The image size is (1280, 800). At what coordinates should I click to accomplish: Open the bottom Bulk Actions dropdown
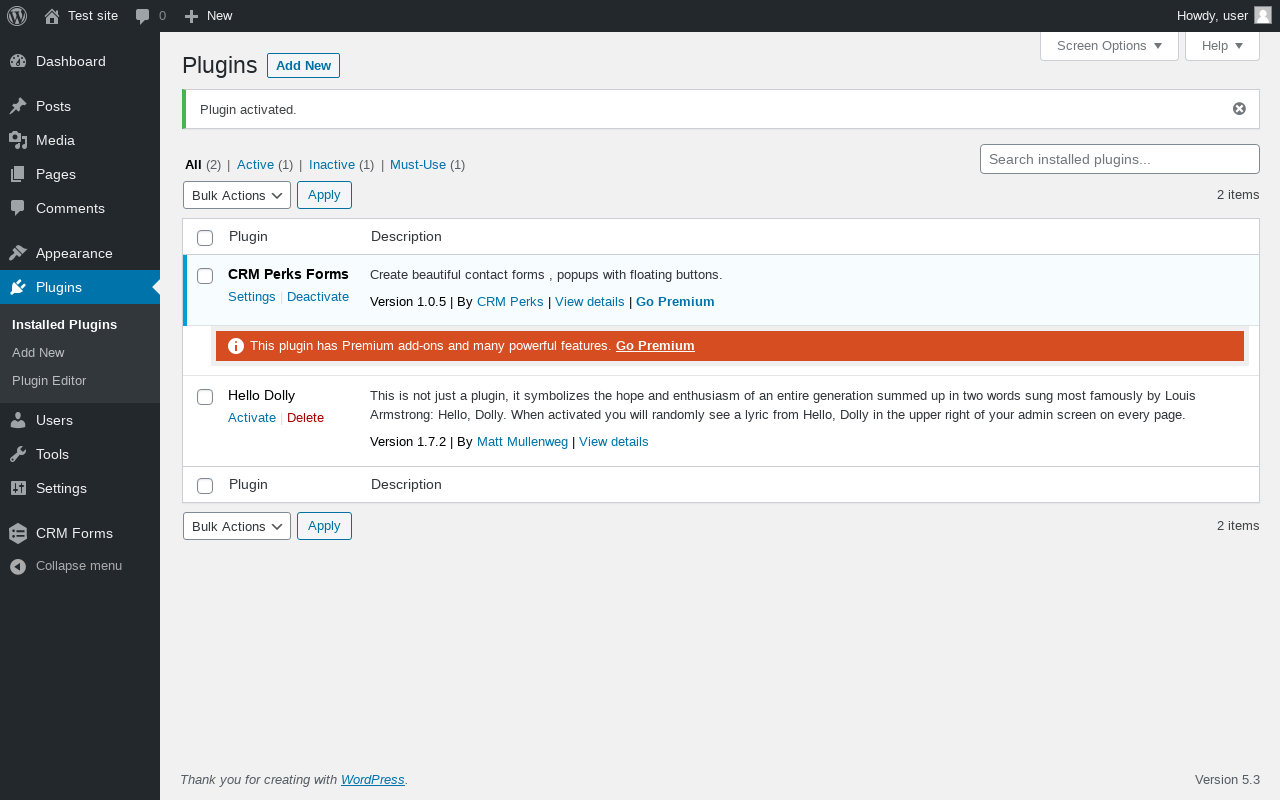pyautogui.click(x=237, y=526)
